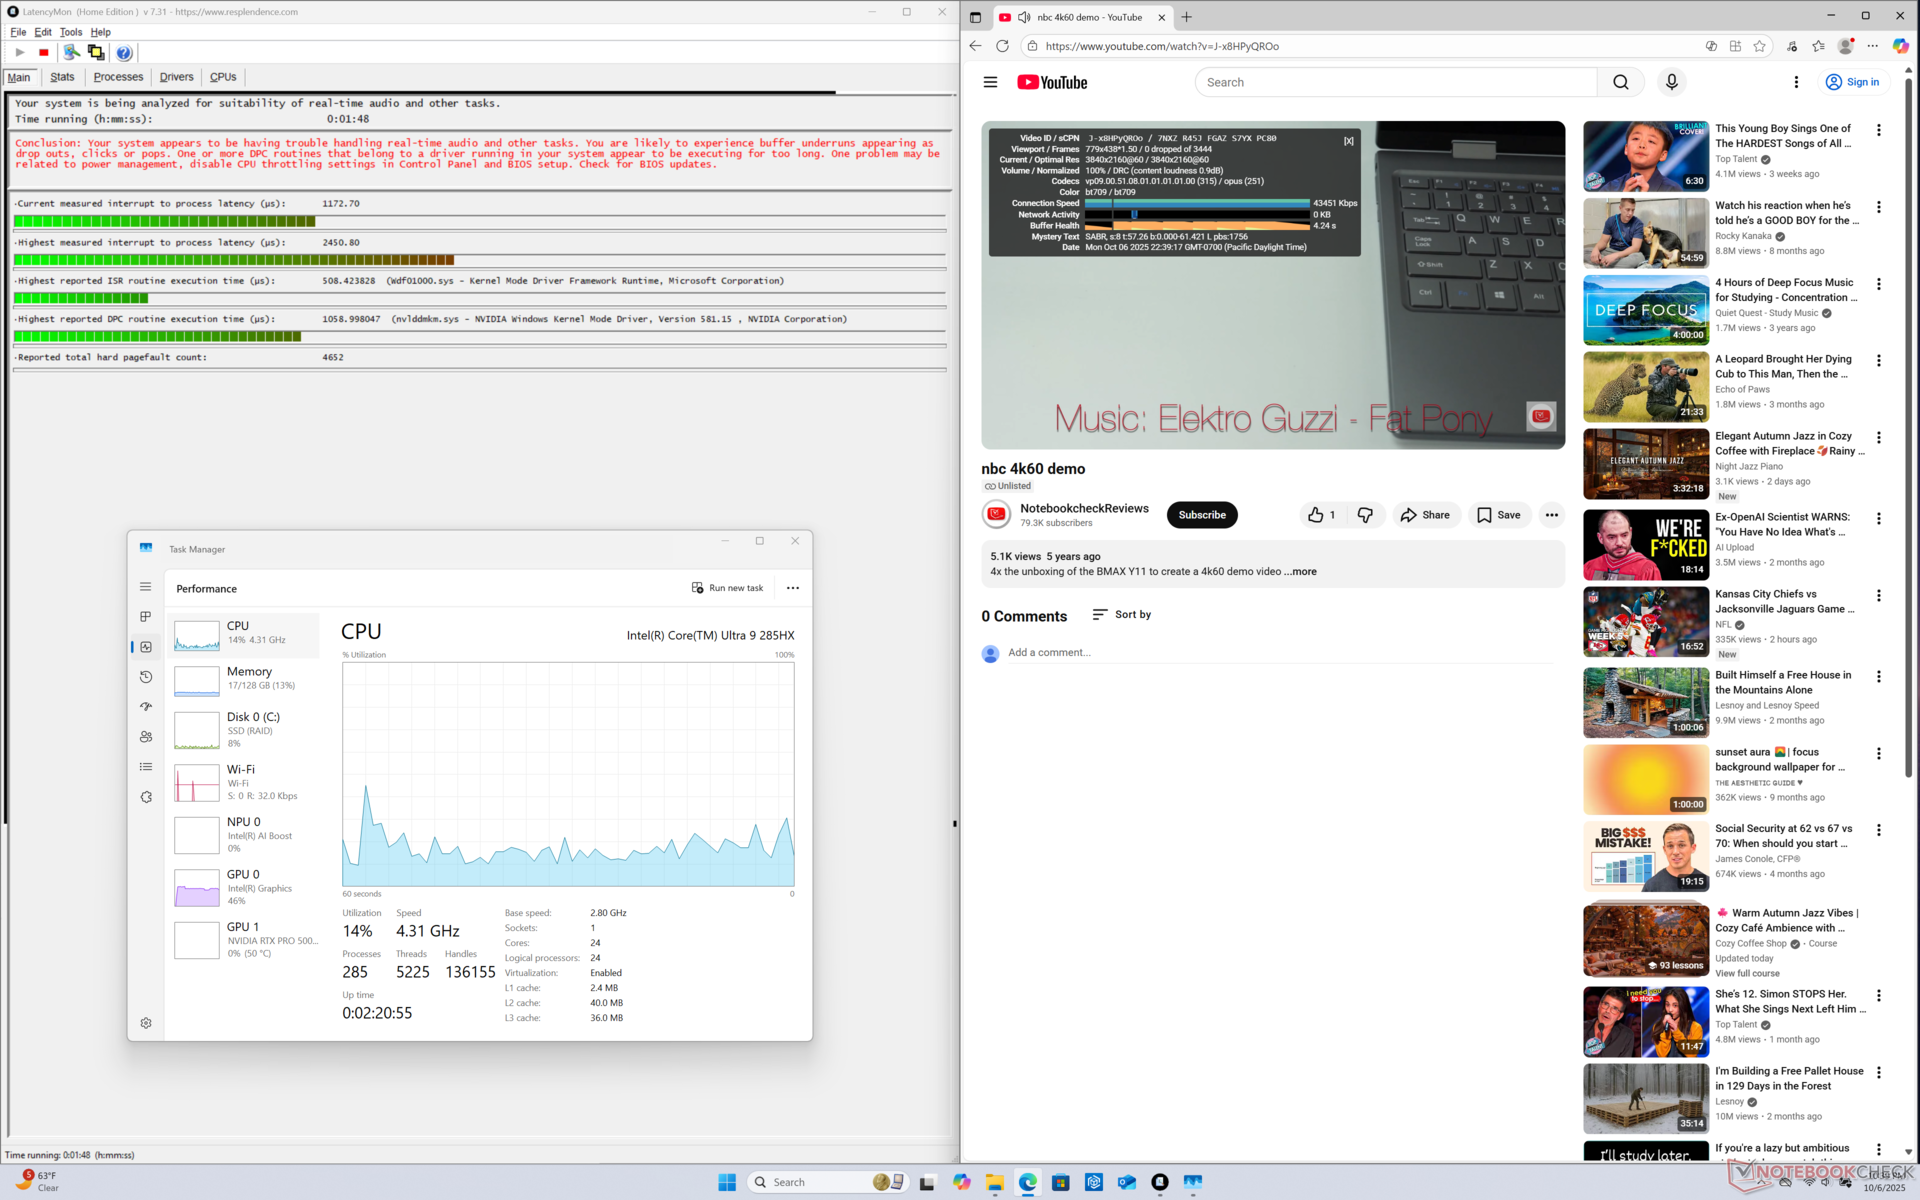Open Task Manager settings gear
Image resolution: width=1920 pixels, height=1200 pixels.
pos(146,1023)
